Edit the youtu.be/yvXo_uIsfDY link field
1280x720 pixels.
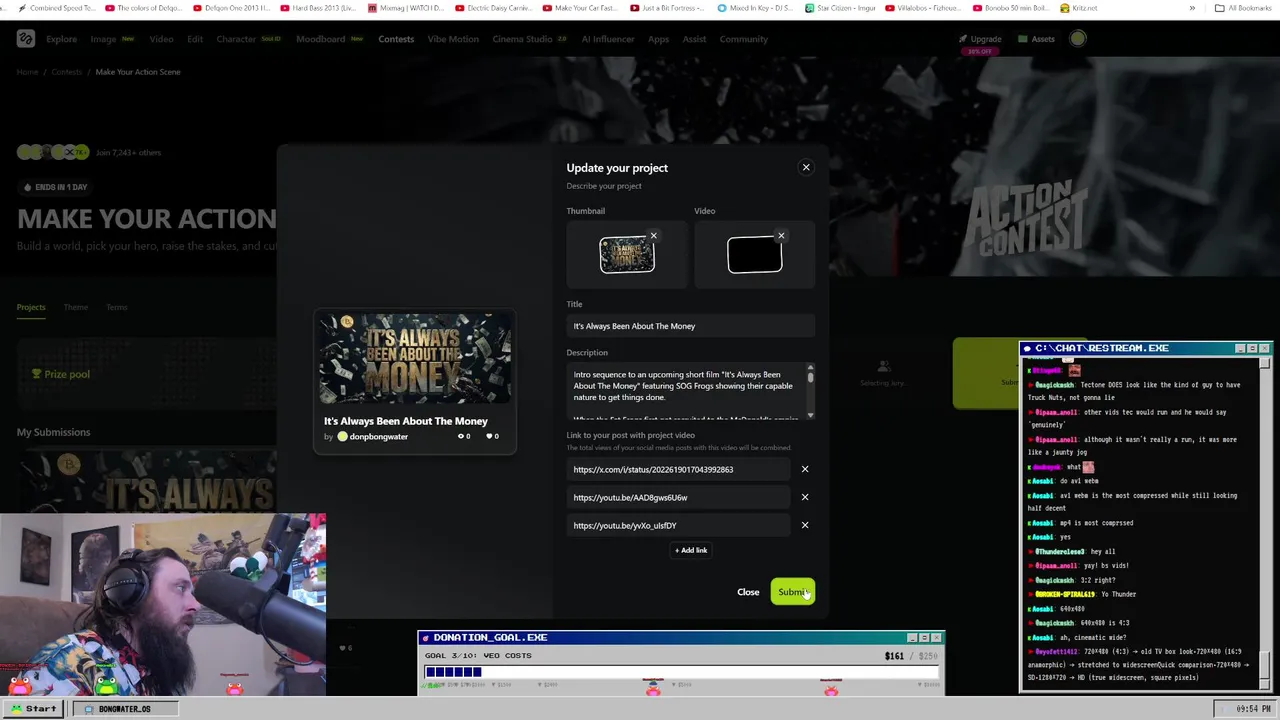[x=678, y=525]
